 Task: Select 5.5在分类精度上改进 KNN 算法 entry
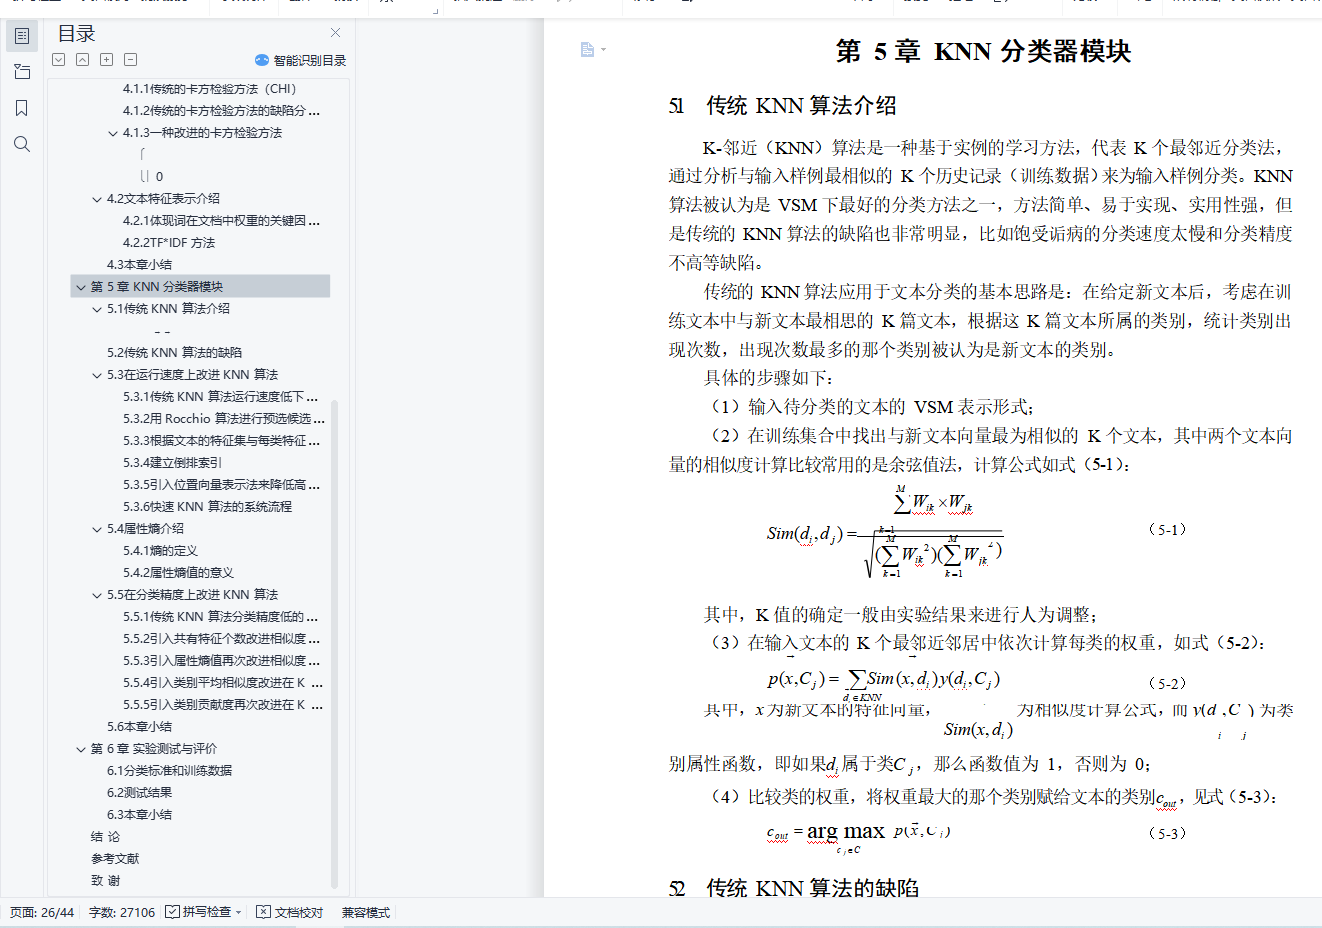[x=193, y=595]
